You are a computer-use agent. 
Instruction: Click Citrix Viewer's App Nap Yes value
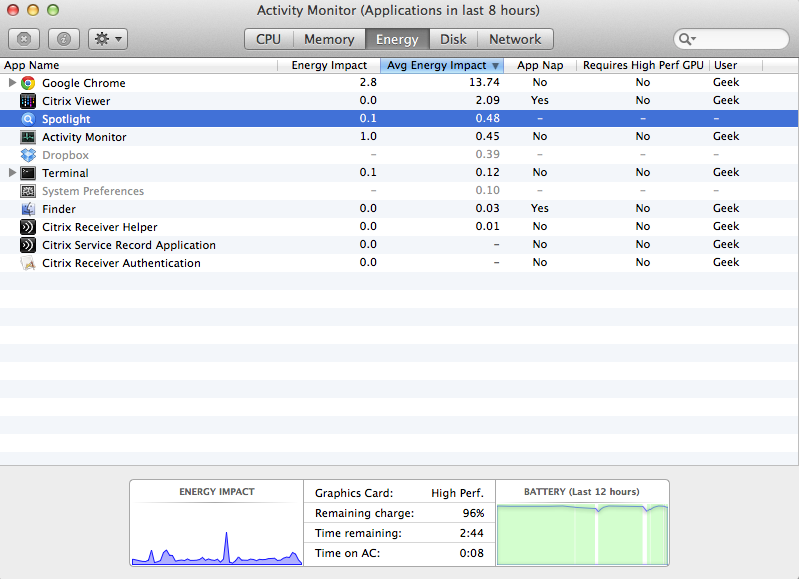[540, 100]
